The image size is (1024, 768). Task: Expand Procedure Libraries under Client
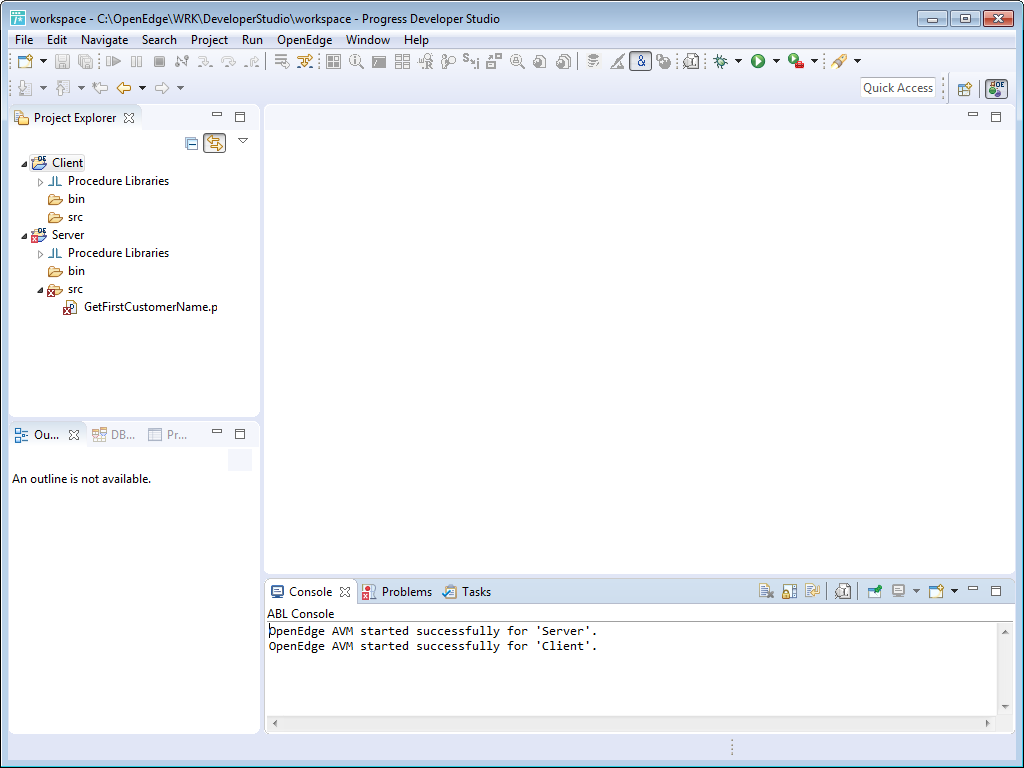pyautogui.click(x=40, y=182)
